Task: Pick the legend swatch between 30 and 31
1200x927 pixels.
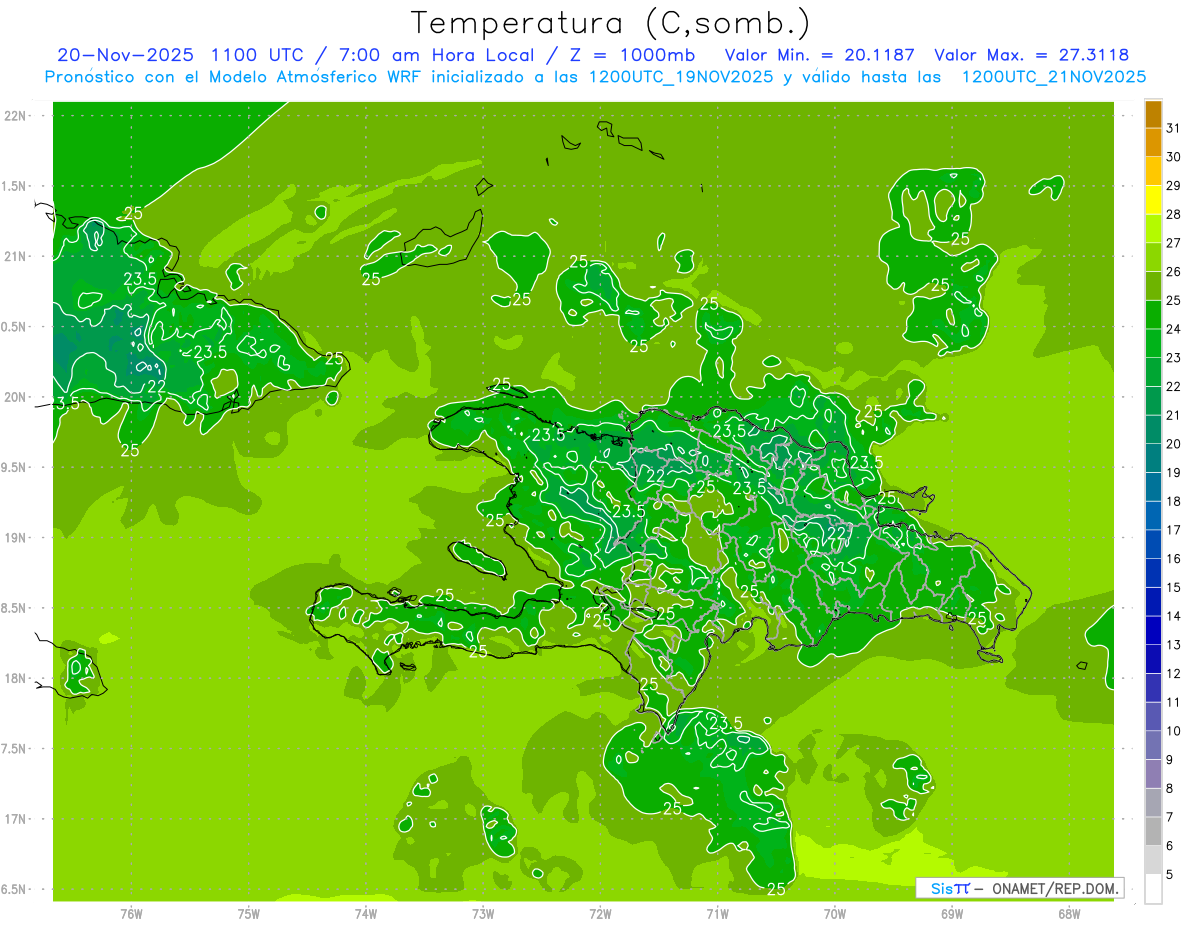Action: pyautogui.click(x=1153, y=143)
